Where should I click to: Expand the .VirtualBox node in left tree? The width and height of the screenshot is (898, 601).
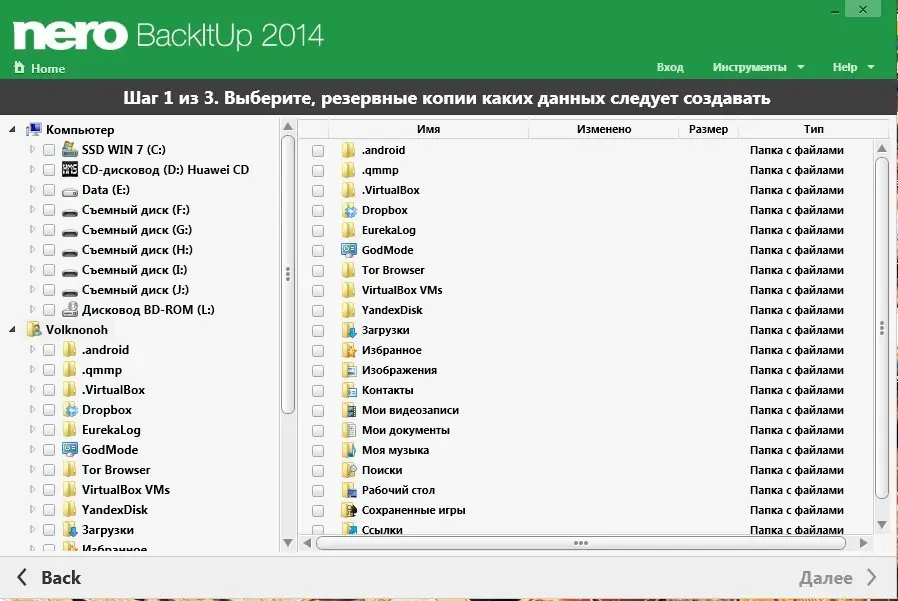pyautogui.click(x=32, y=390)
